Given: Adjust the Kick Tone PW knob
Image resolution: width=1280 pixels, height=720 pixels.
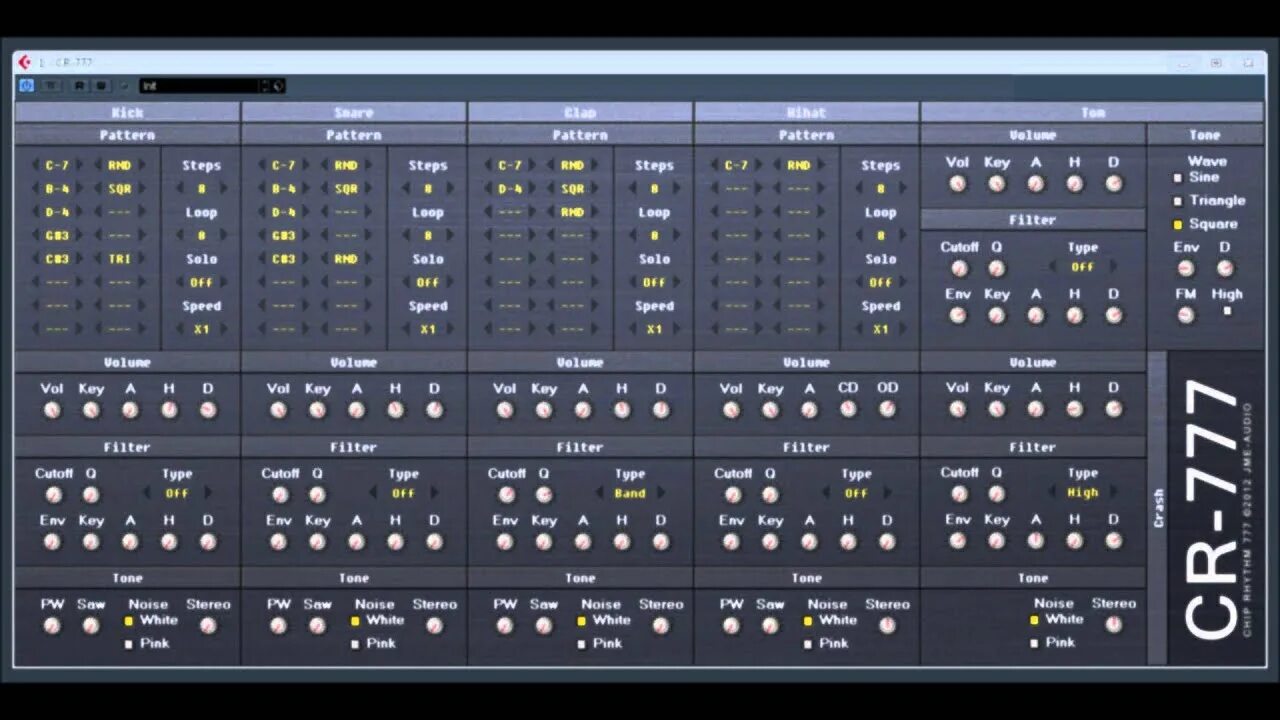Looking at the screenshot, I should [x=52, y=626].
